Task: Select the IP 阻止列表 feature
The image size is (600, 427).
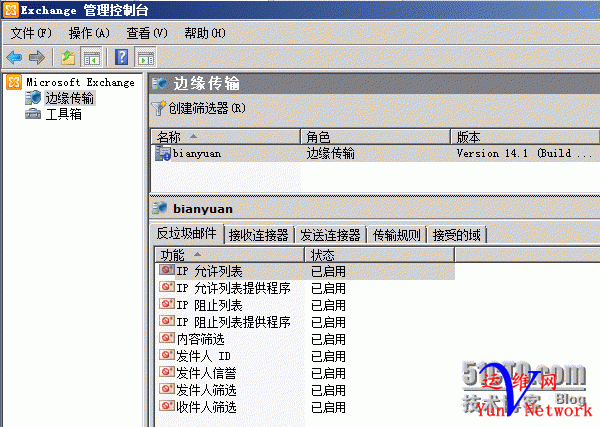Action: (x=209, y=305)
